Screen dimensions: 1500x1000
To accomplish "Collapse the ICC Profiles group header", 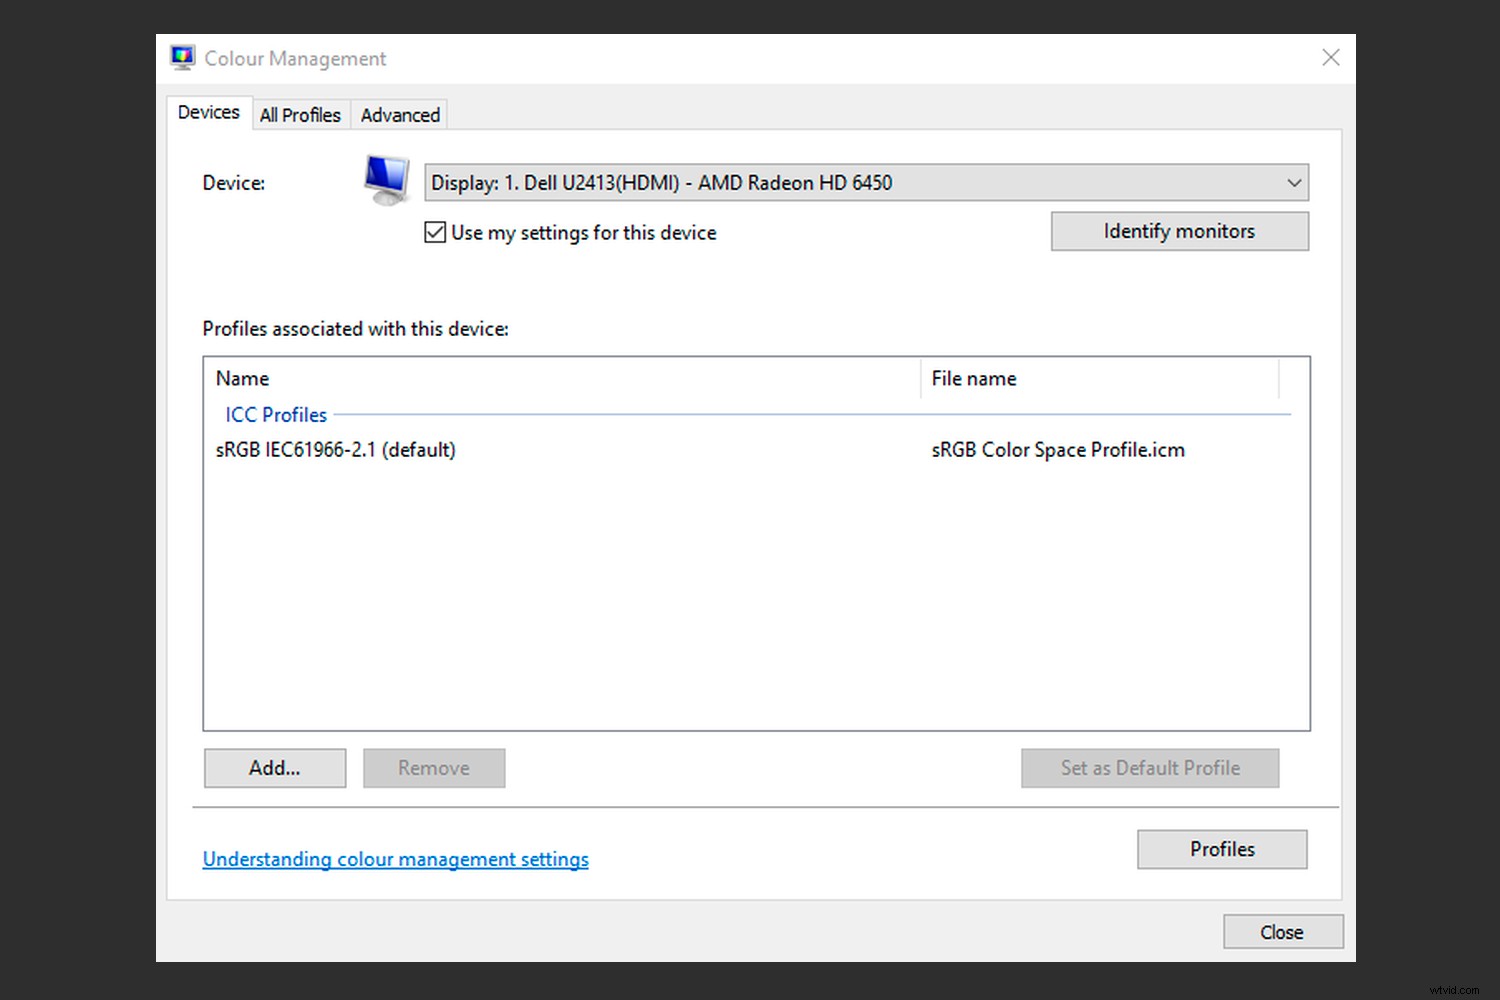I will coord(276,415).
